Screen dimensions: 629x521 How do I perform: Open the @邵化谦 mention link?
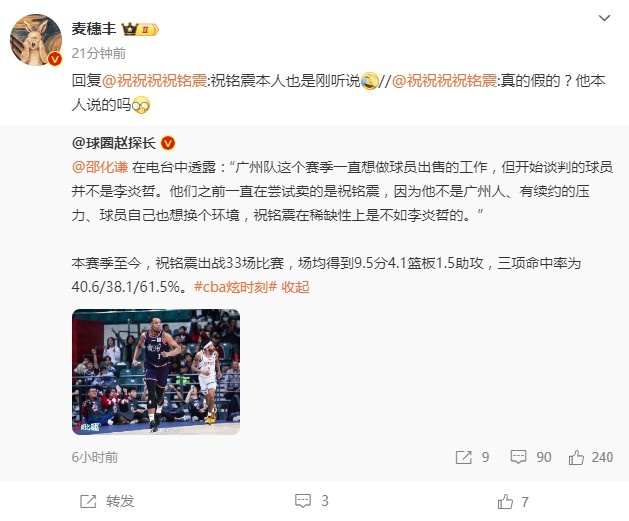[100, 167]
